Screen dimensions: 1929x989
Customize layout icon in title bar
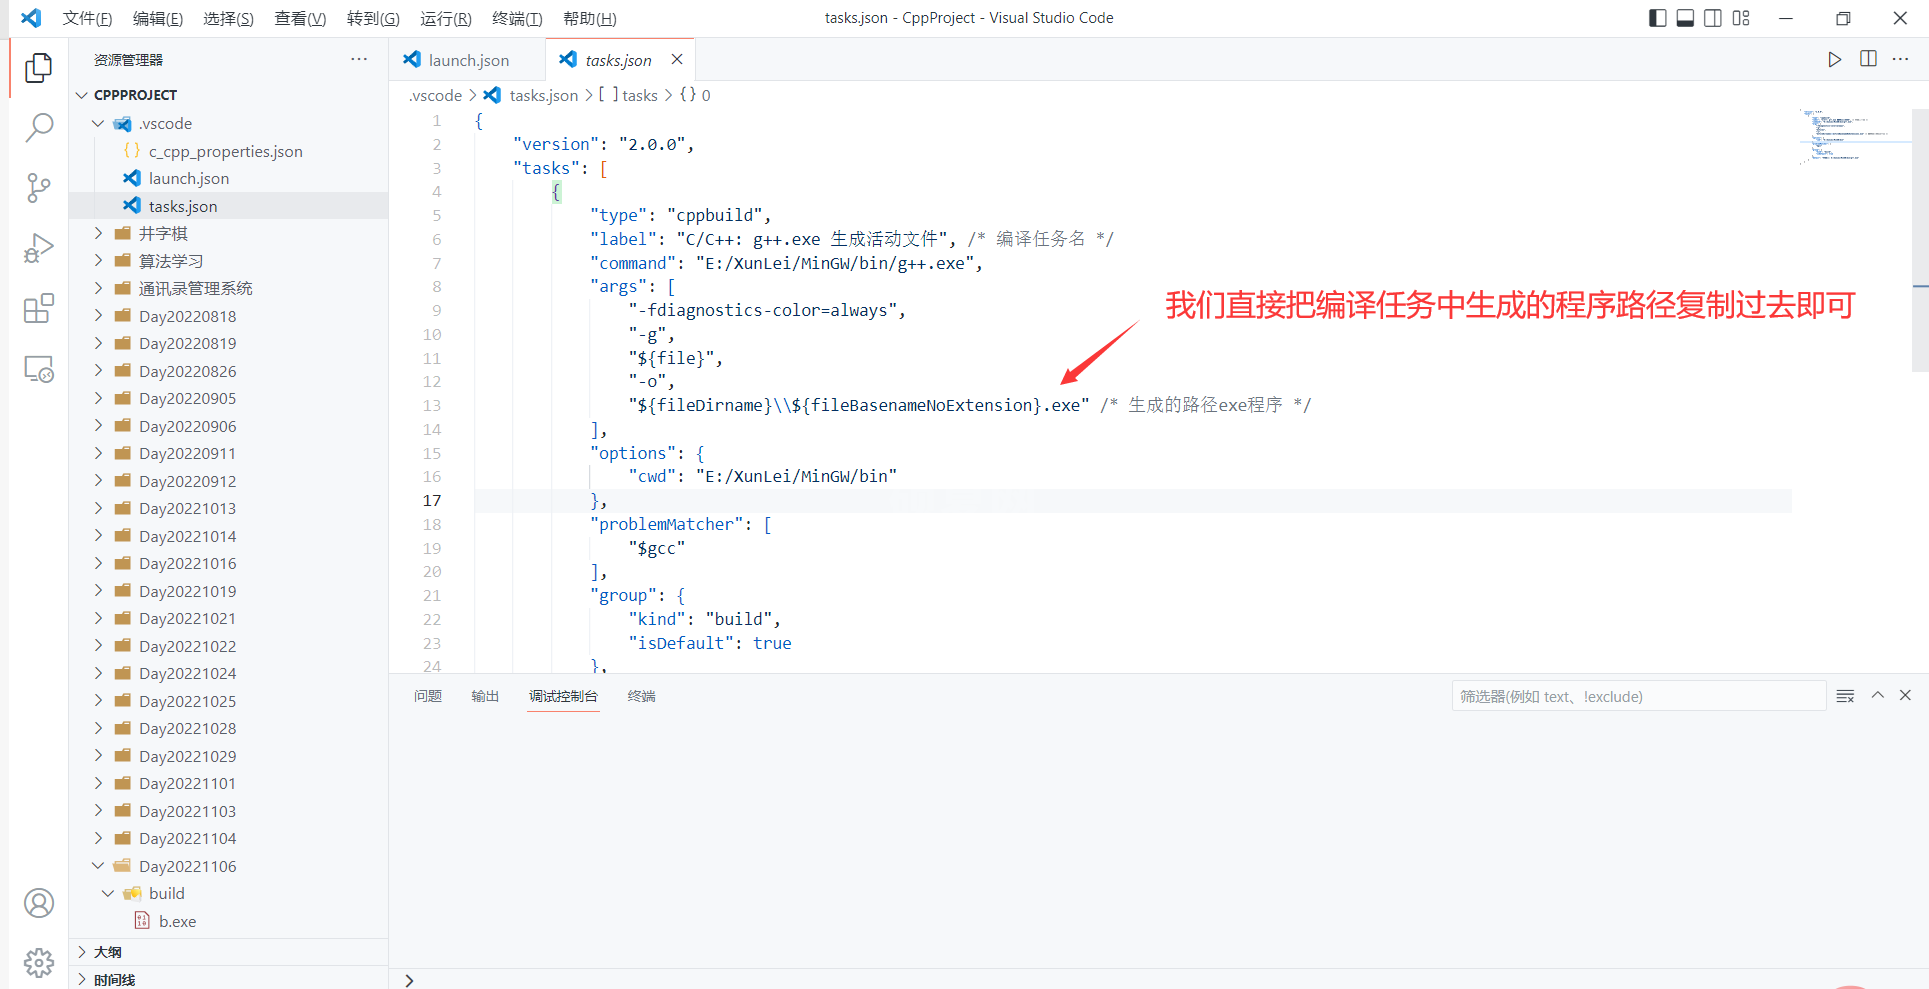(x=1741, y=18)
